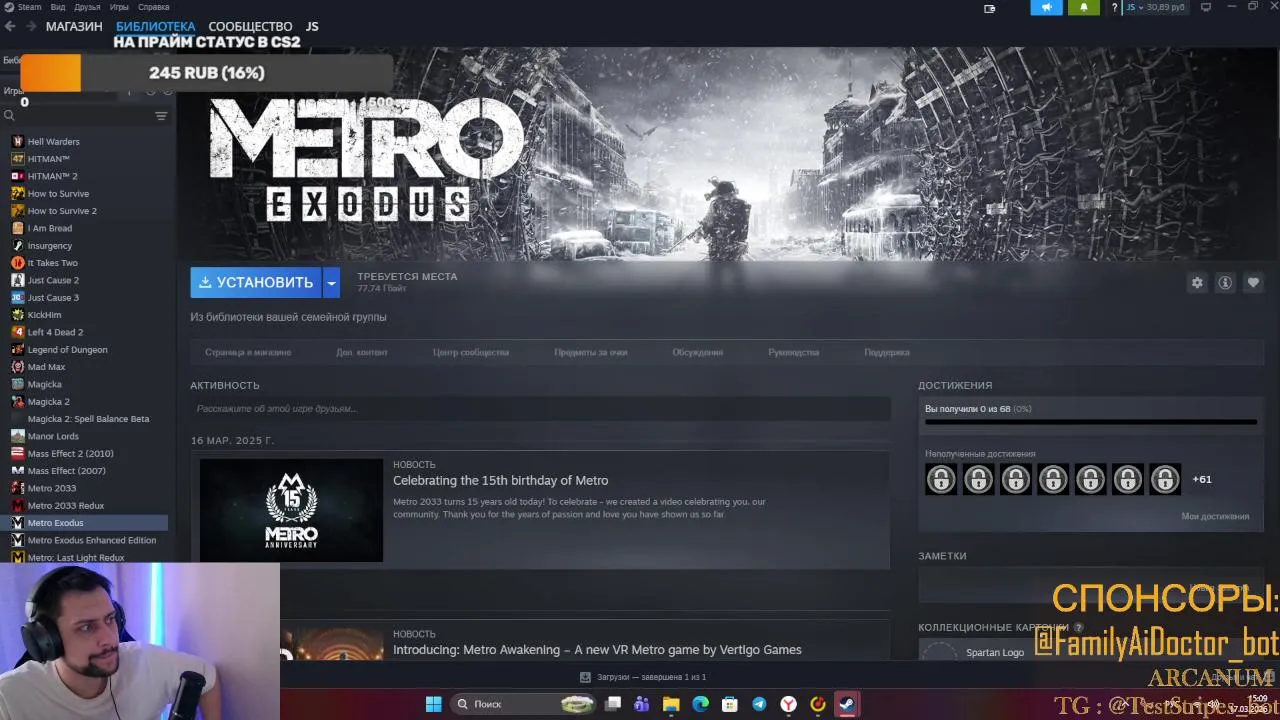Image resolution: width=1280 pixels, height=720 pixels.
Task: Open the Мои достижения link
Action: 1215,516
